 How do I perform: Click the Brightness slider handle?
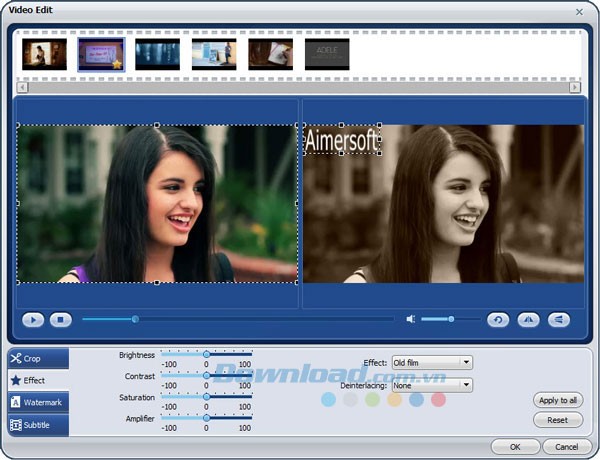[206, 354]
